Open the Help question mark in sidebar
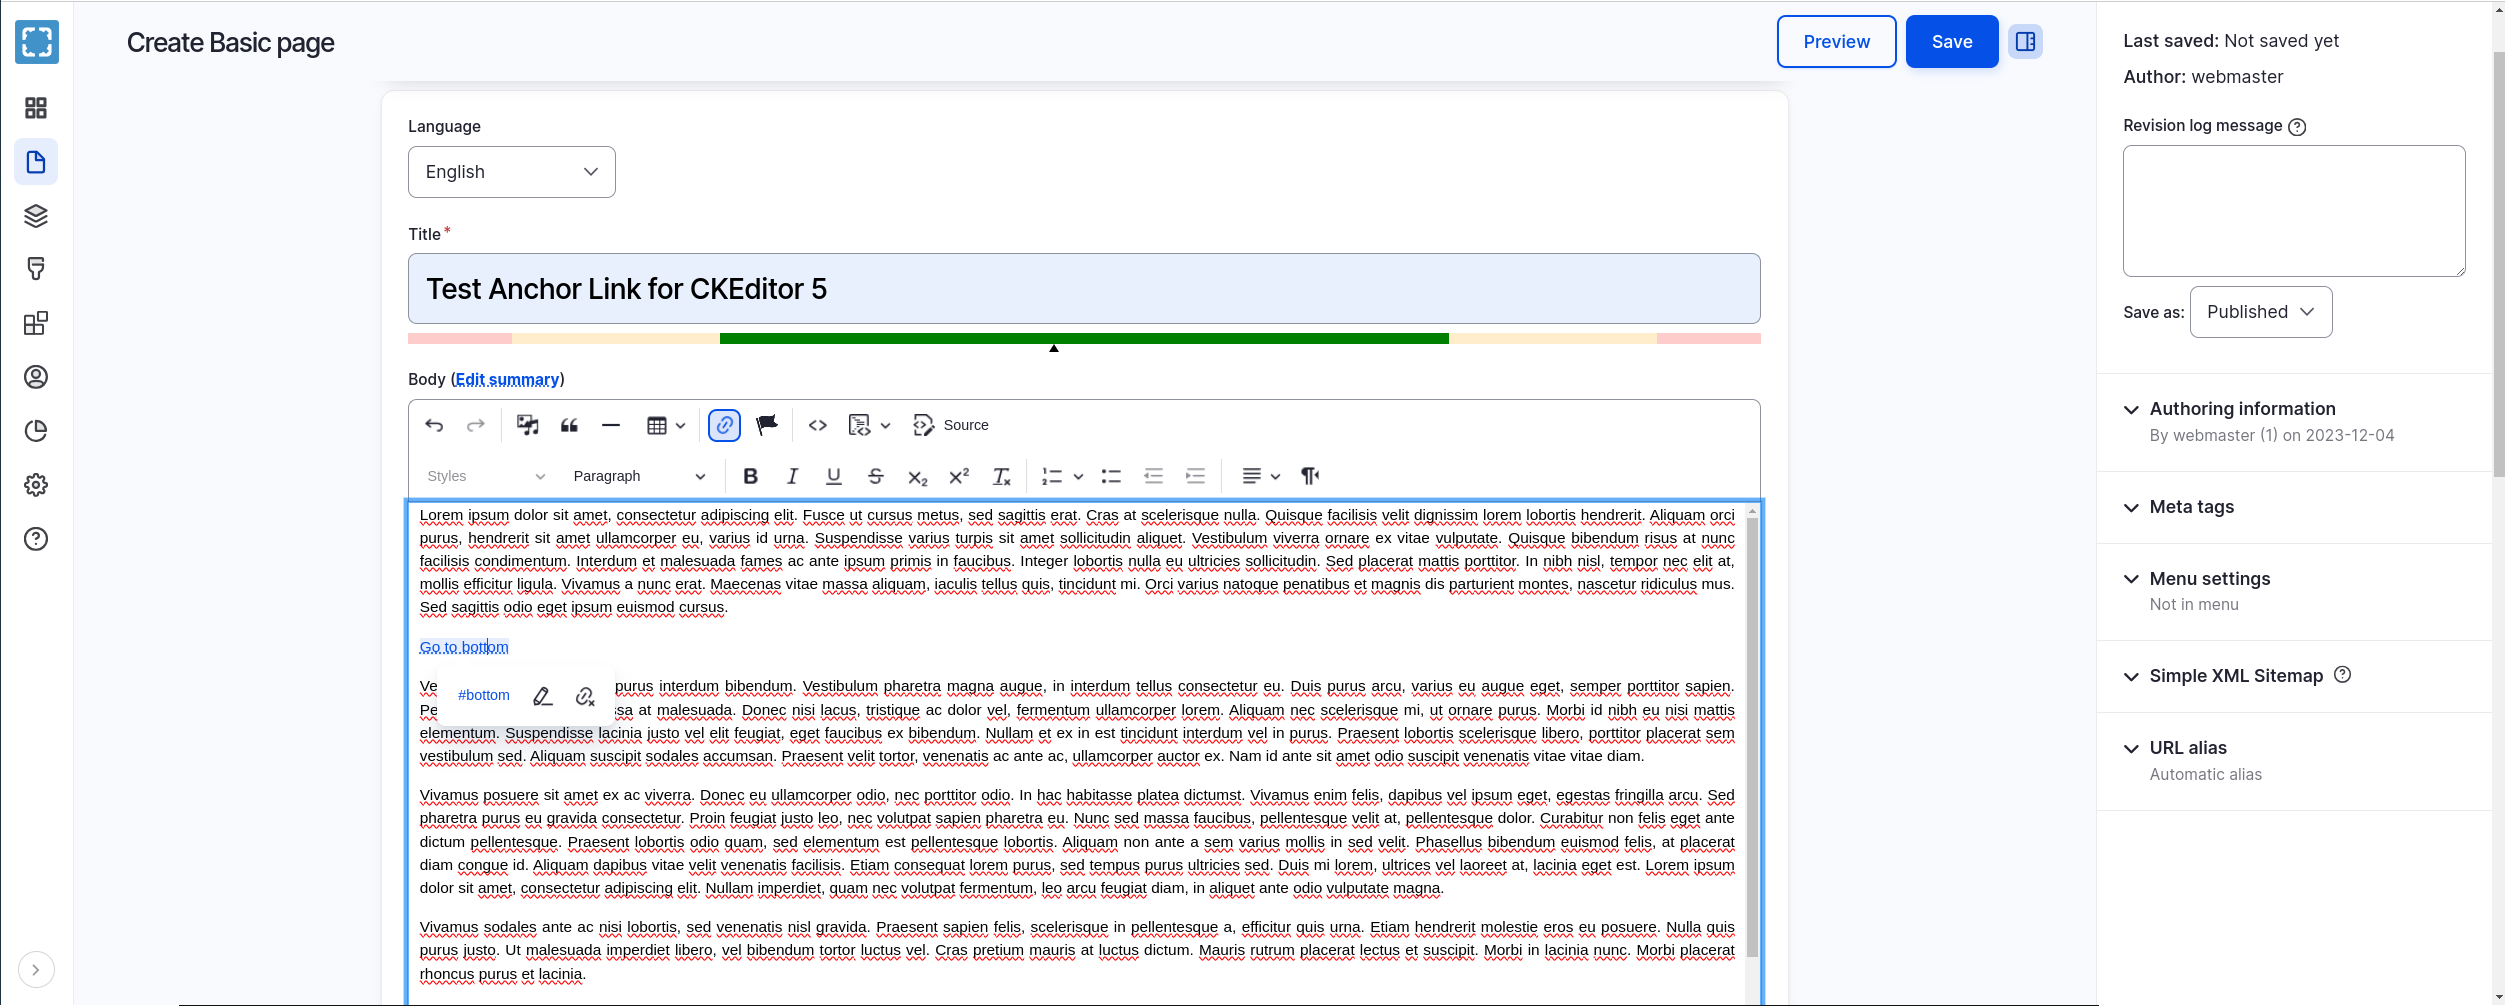This screenshot has height=1006, width=2505. 36,539
